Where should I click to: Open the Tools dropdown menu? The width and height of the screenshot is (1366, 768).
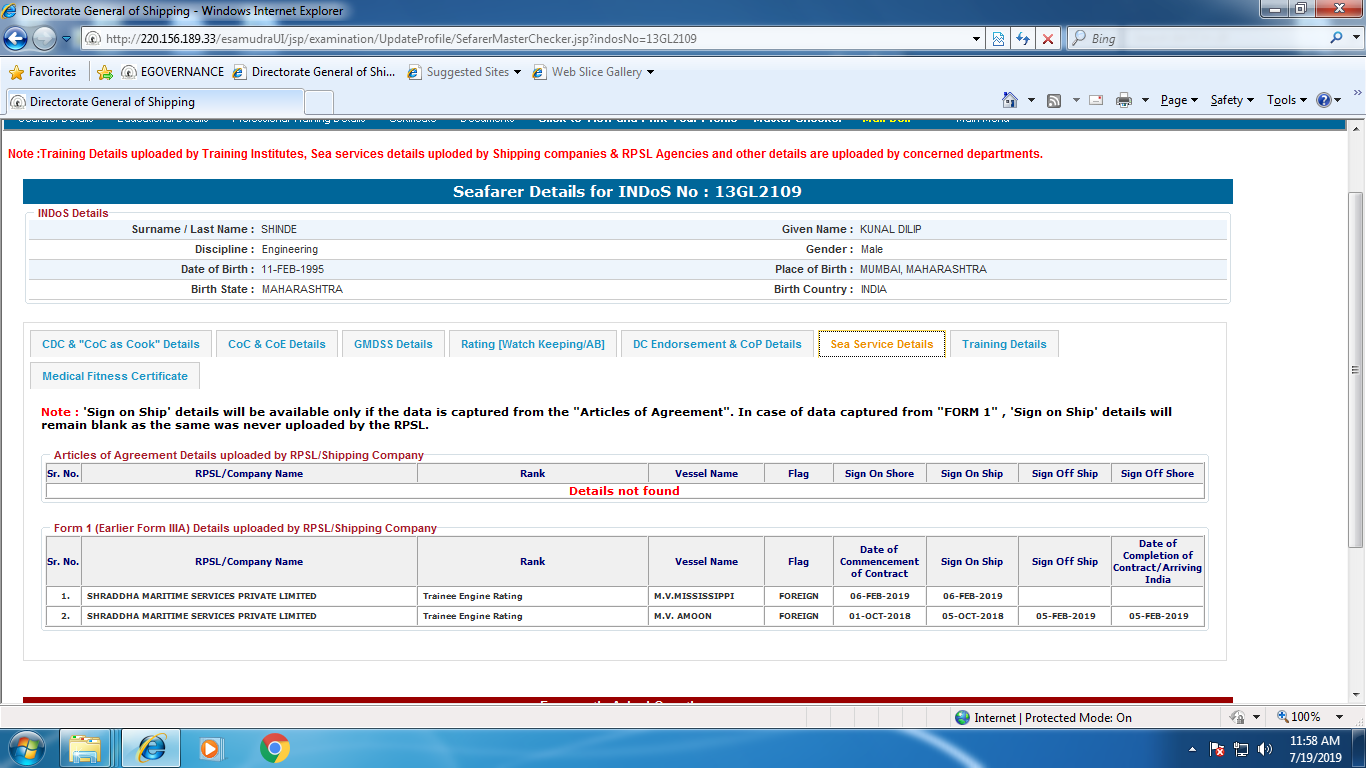(x=1286, y=100)
